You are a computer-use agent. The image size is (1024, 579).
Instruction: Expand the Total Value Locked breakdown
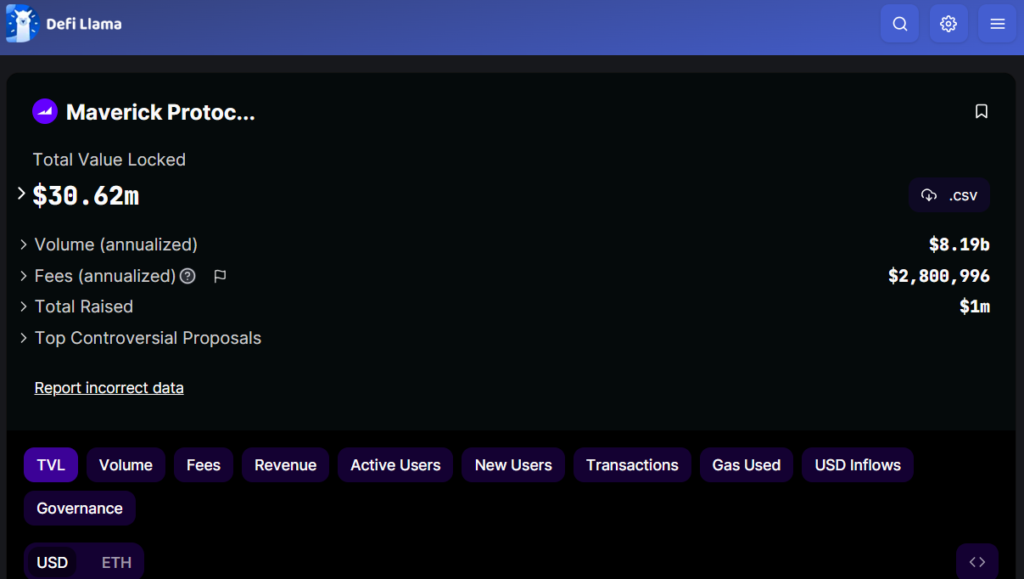[x=22, y=194]
